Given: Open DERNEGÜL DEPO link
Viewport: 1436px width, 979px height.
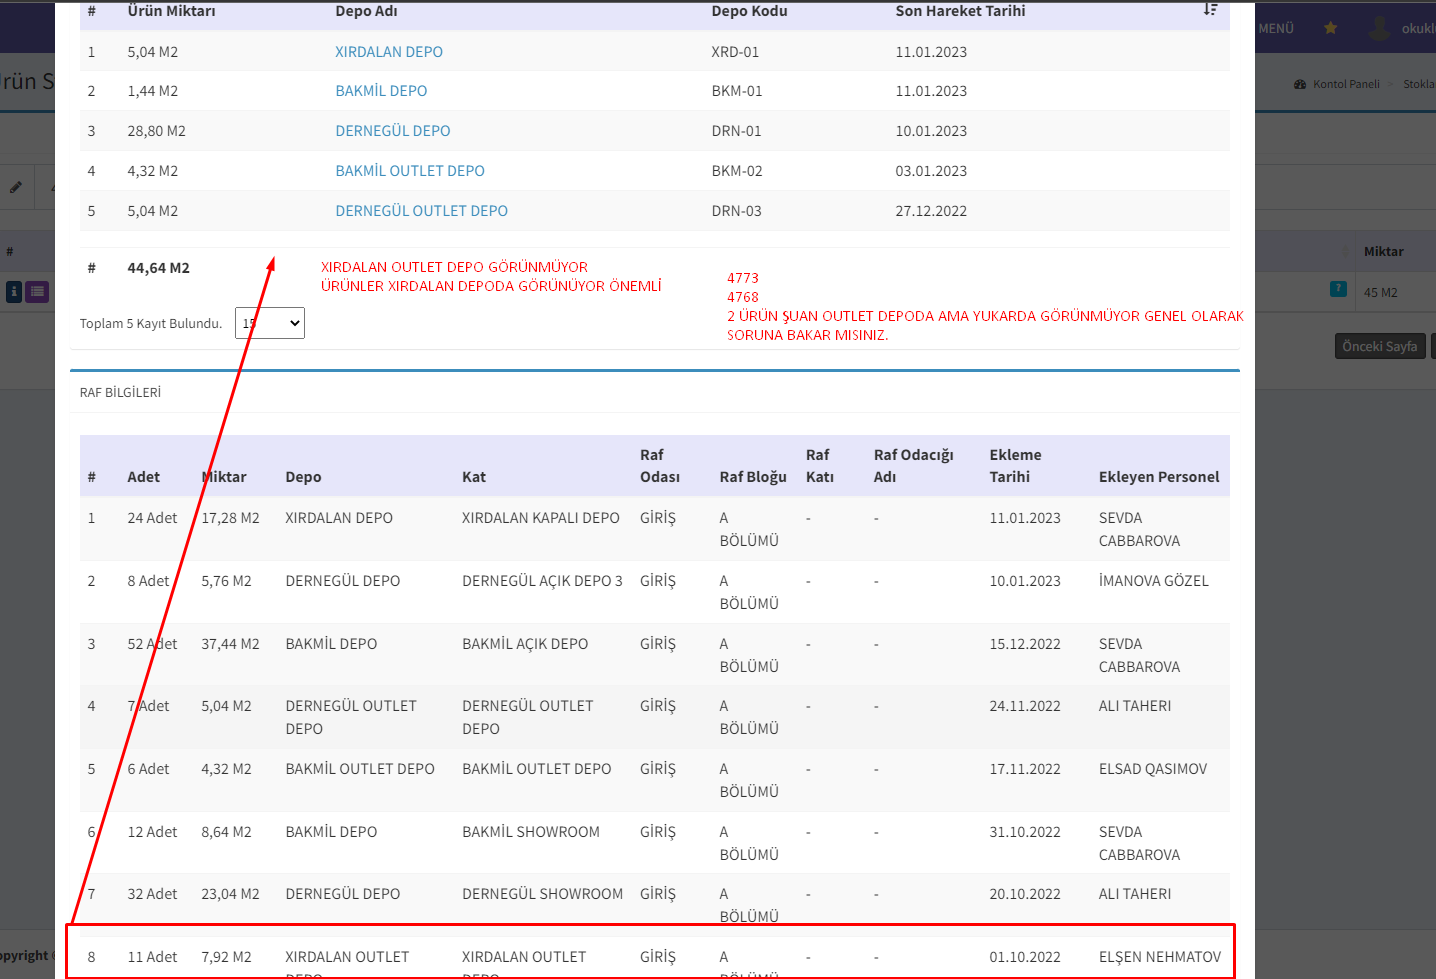Looking at the screenshot, I should 393,131.
